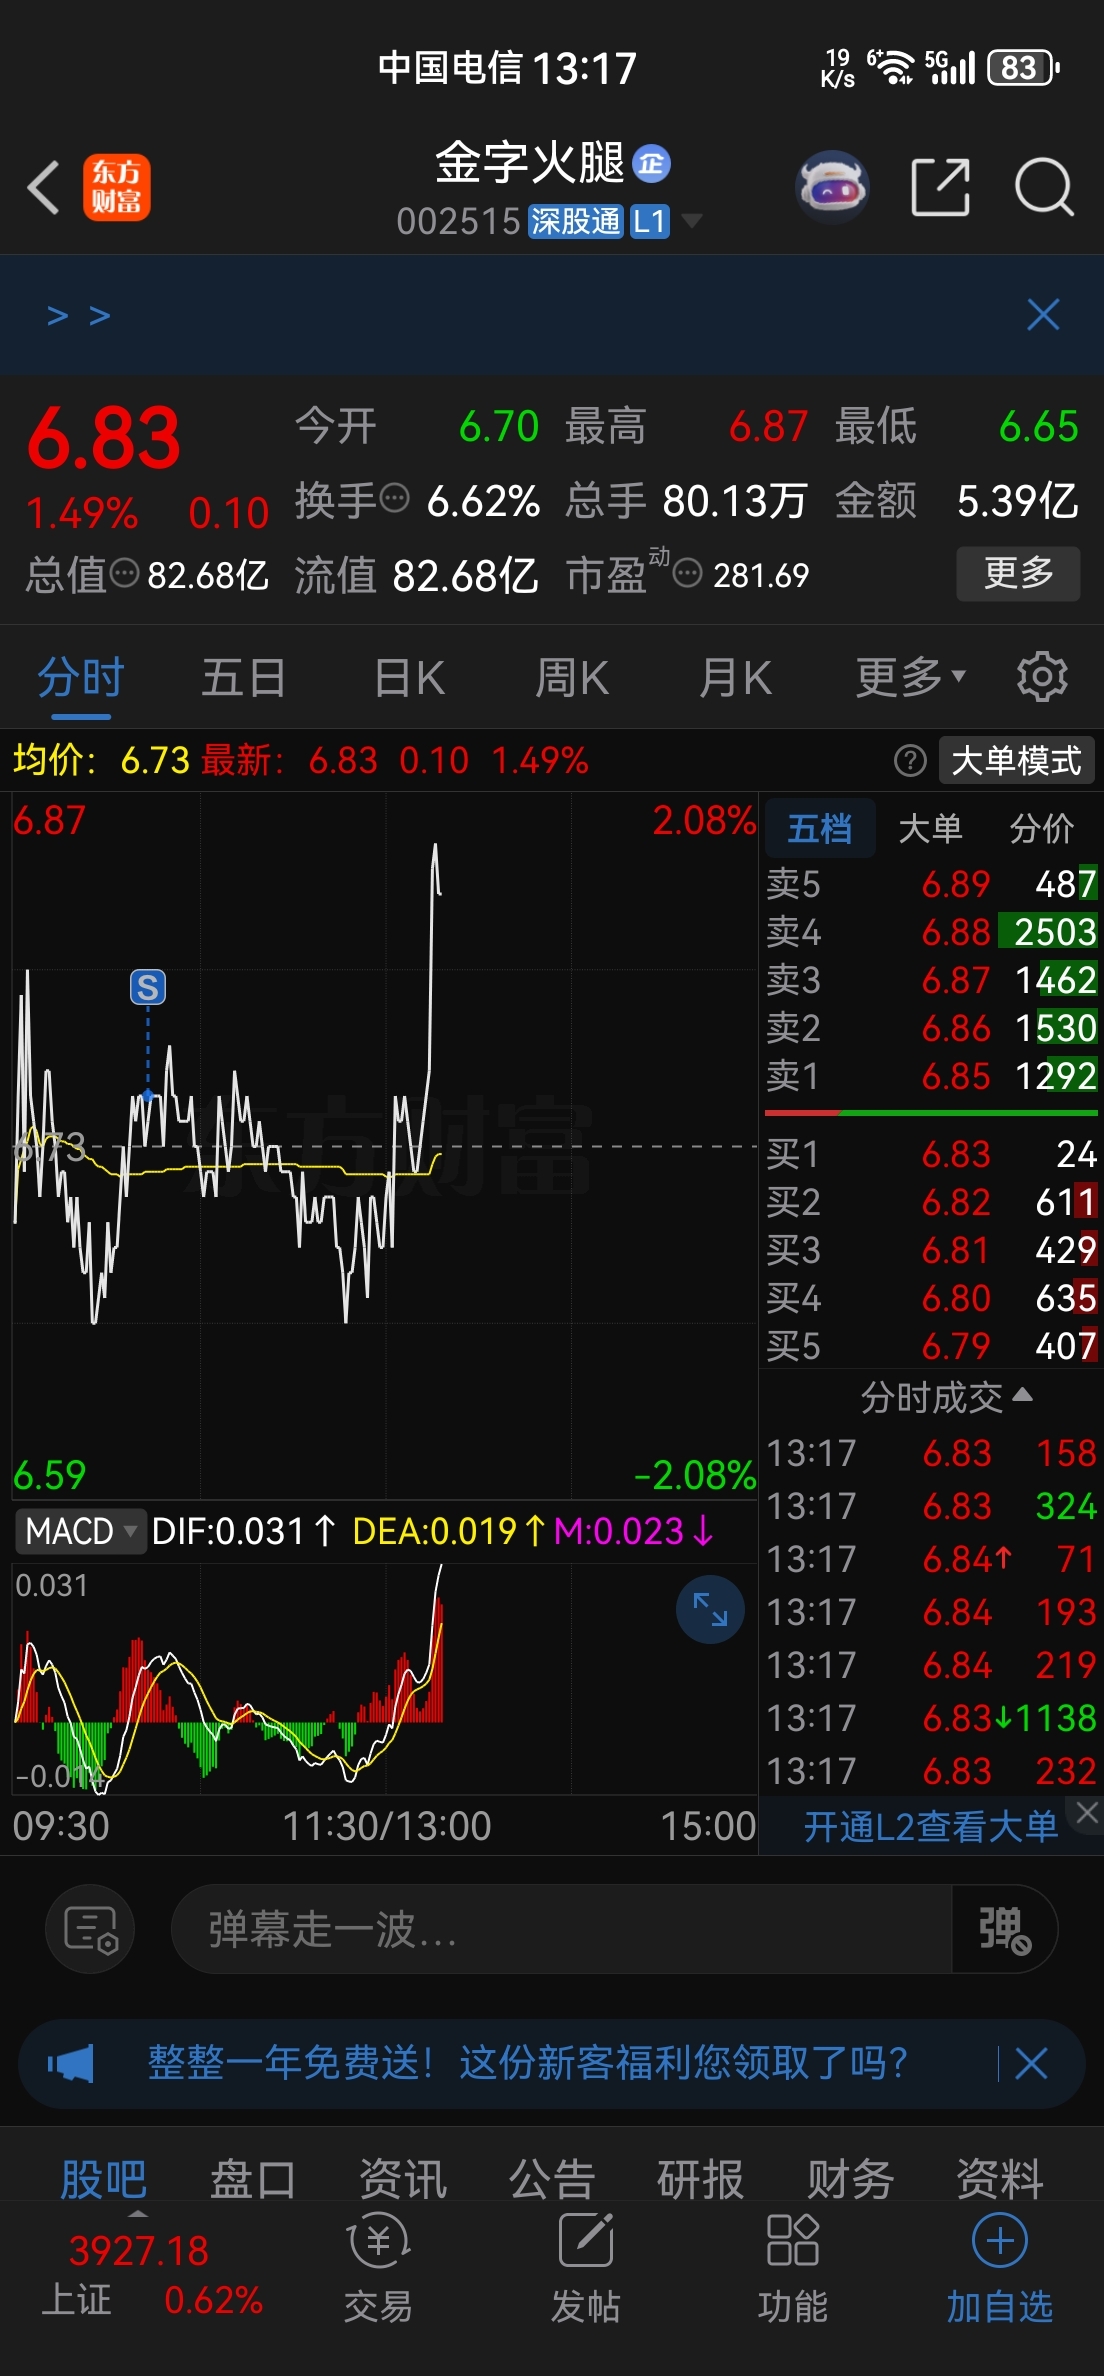
Task: Tap the Wi-Fi icon in status bar
Action: (x=891, y=68)
